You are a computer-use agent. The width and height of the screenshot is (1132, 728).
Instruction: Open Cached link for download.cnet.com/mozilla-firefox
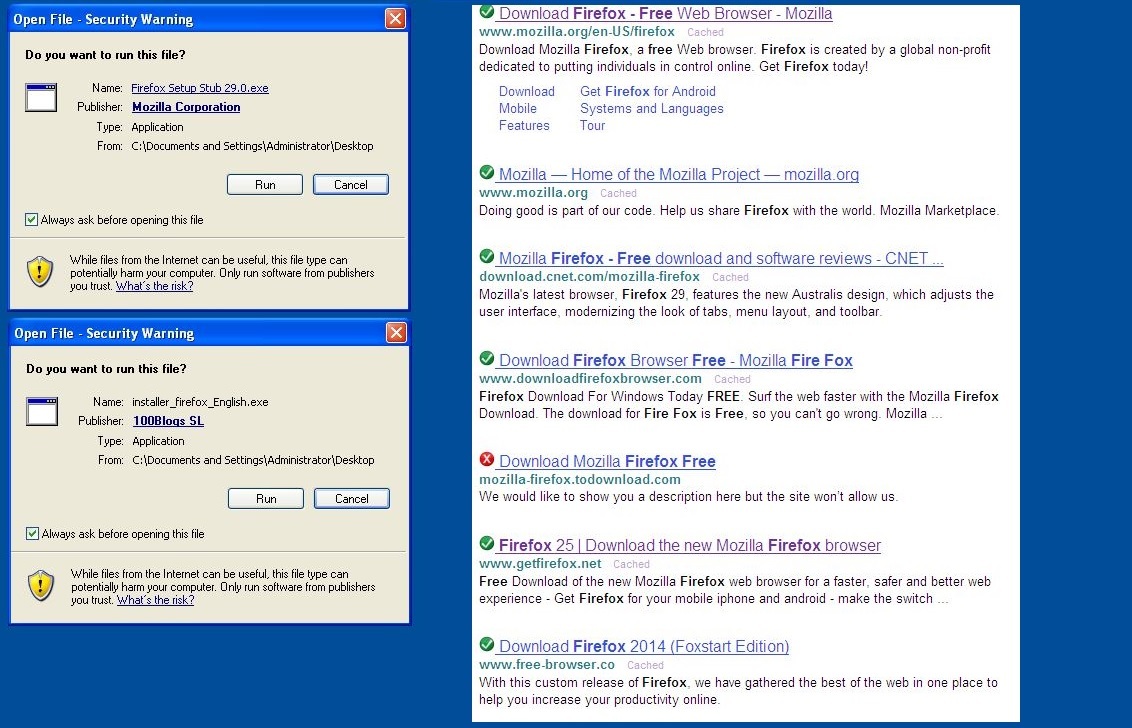pos(730,277)
